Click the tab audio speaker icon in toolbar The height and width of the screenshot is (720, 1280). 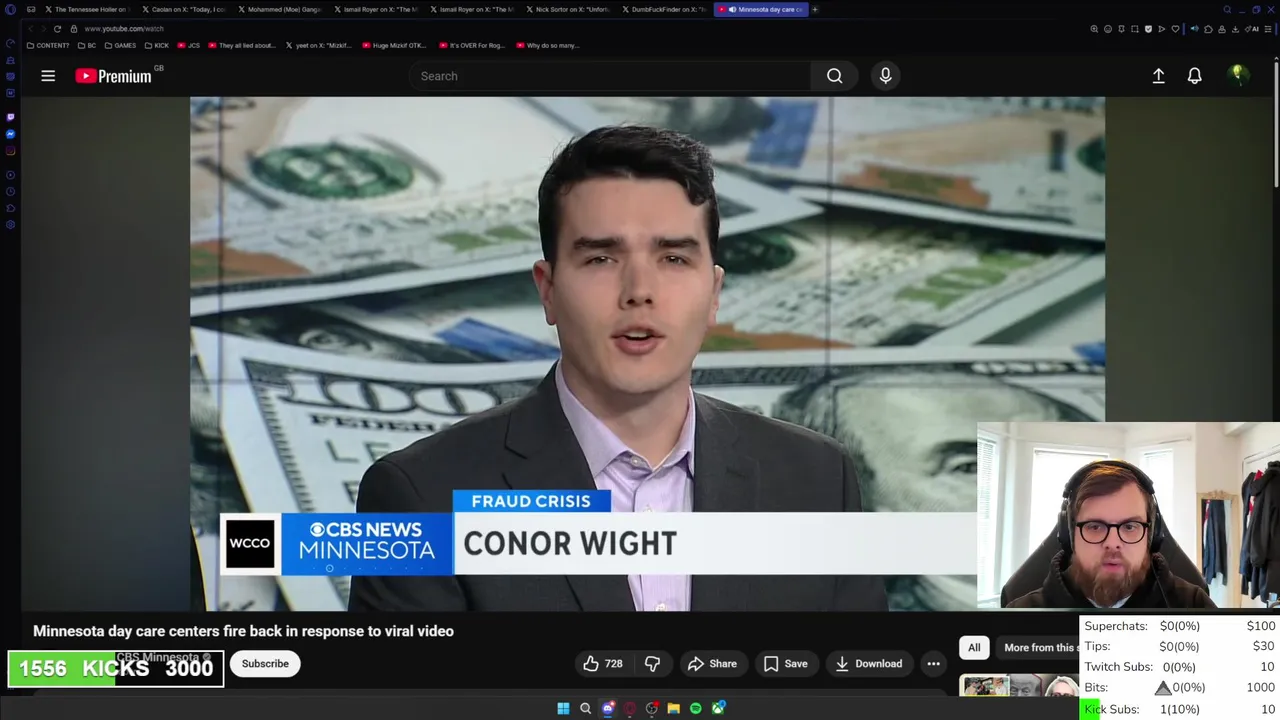pyautogui.click(x=1194, y=29)
